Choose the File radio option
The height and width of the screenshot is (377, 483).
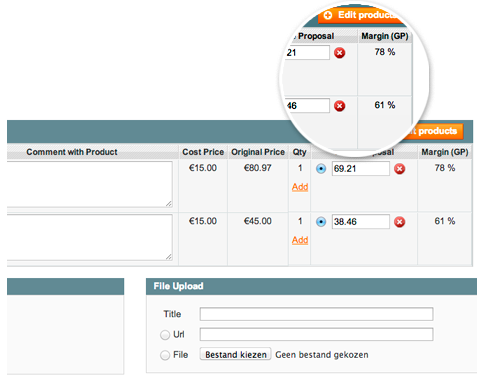[165, 355]
